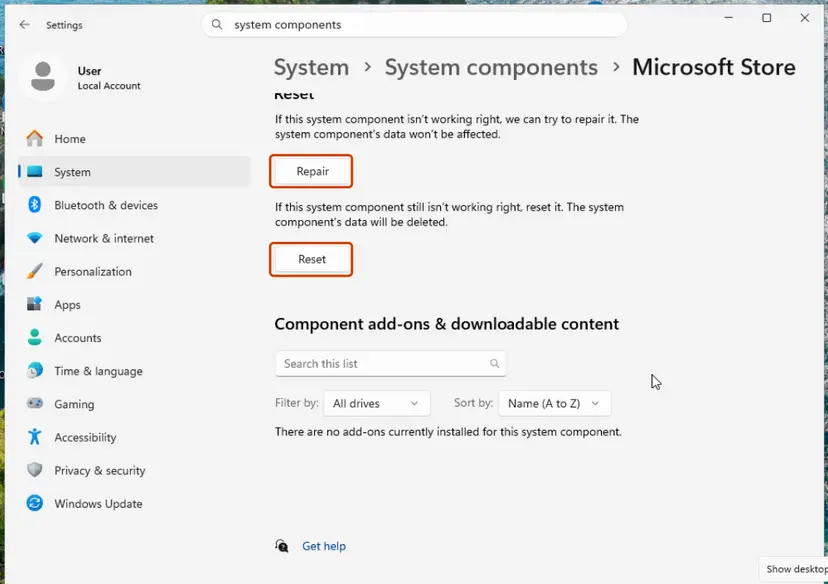Click the top search box with system components
Image resolution: width=828 pixels, height=584 pixels.
pos(414,24)
